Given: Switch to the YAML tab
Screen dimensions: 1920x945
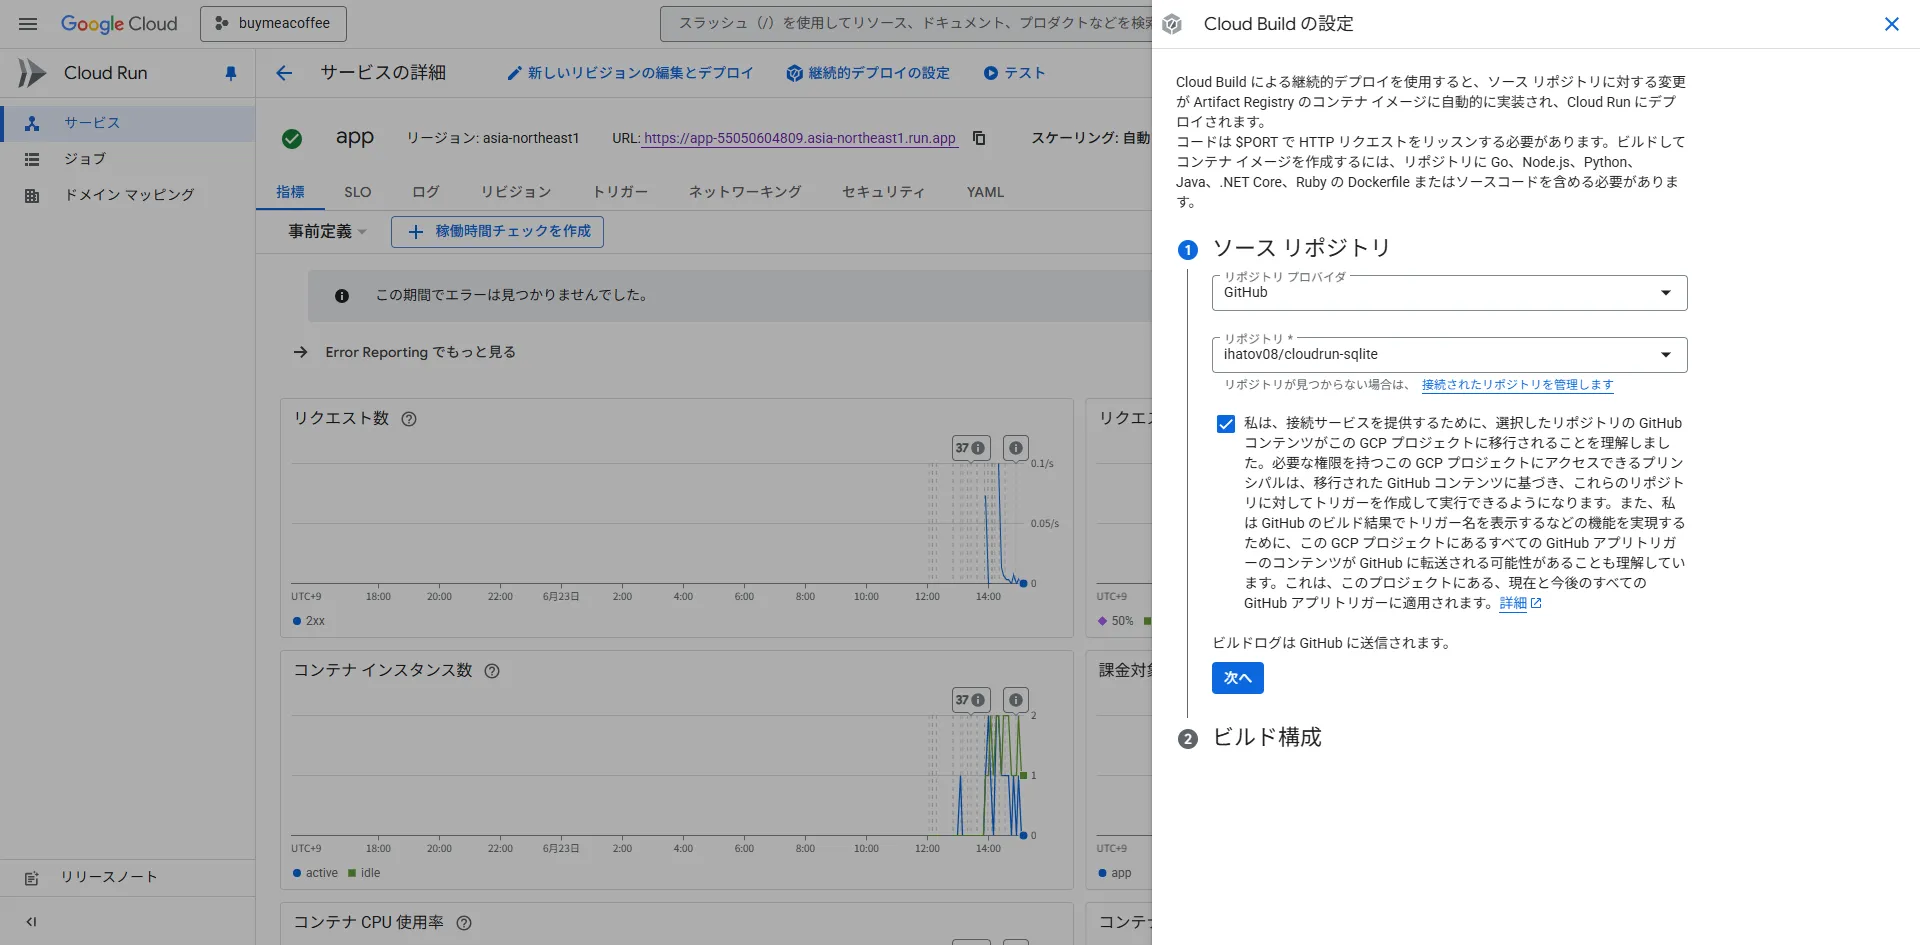Looking at the screenshot, I should pyautogui.click(x=985, y=192).
